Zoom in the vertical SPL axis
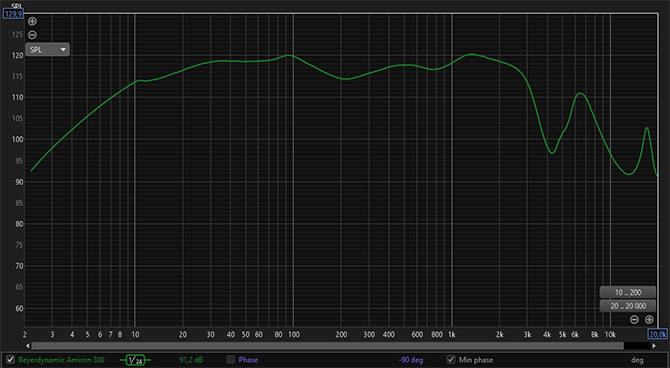 (32, 21)
